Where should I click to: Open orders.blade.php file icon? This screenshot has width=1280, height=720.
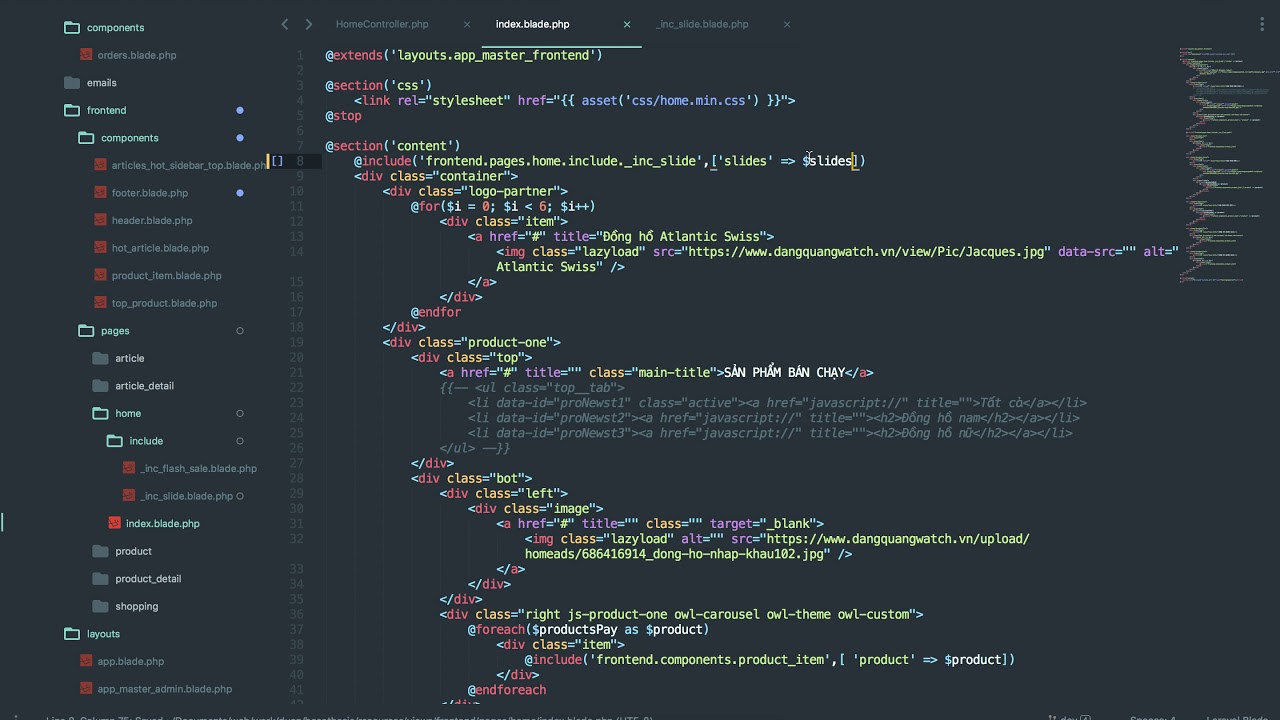(87, 55)
